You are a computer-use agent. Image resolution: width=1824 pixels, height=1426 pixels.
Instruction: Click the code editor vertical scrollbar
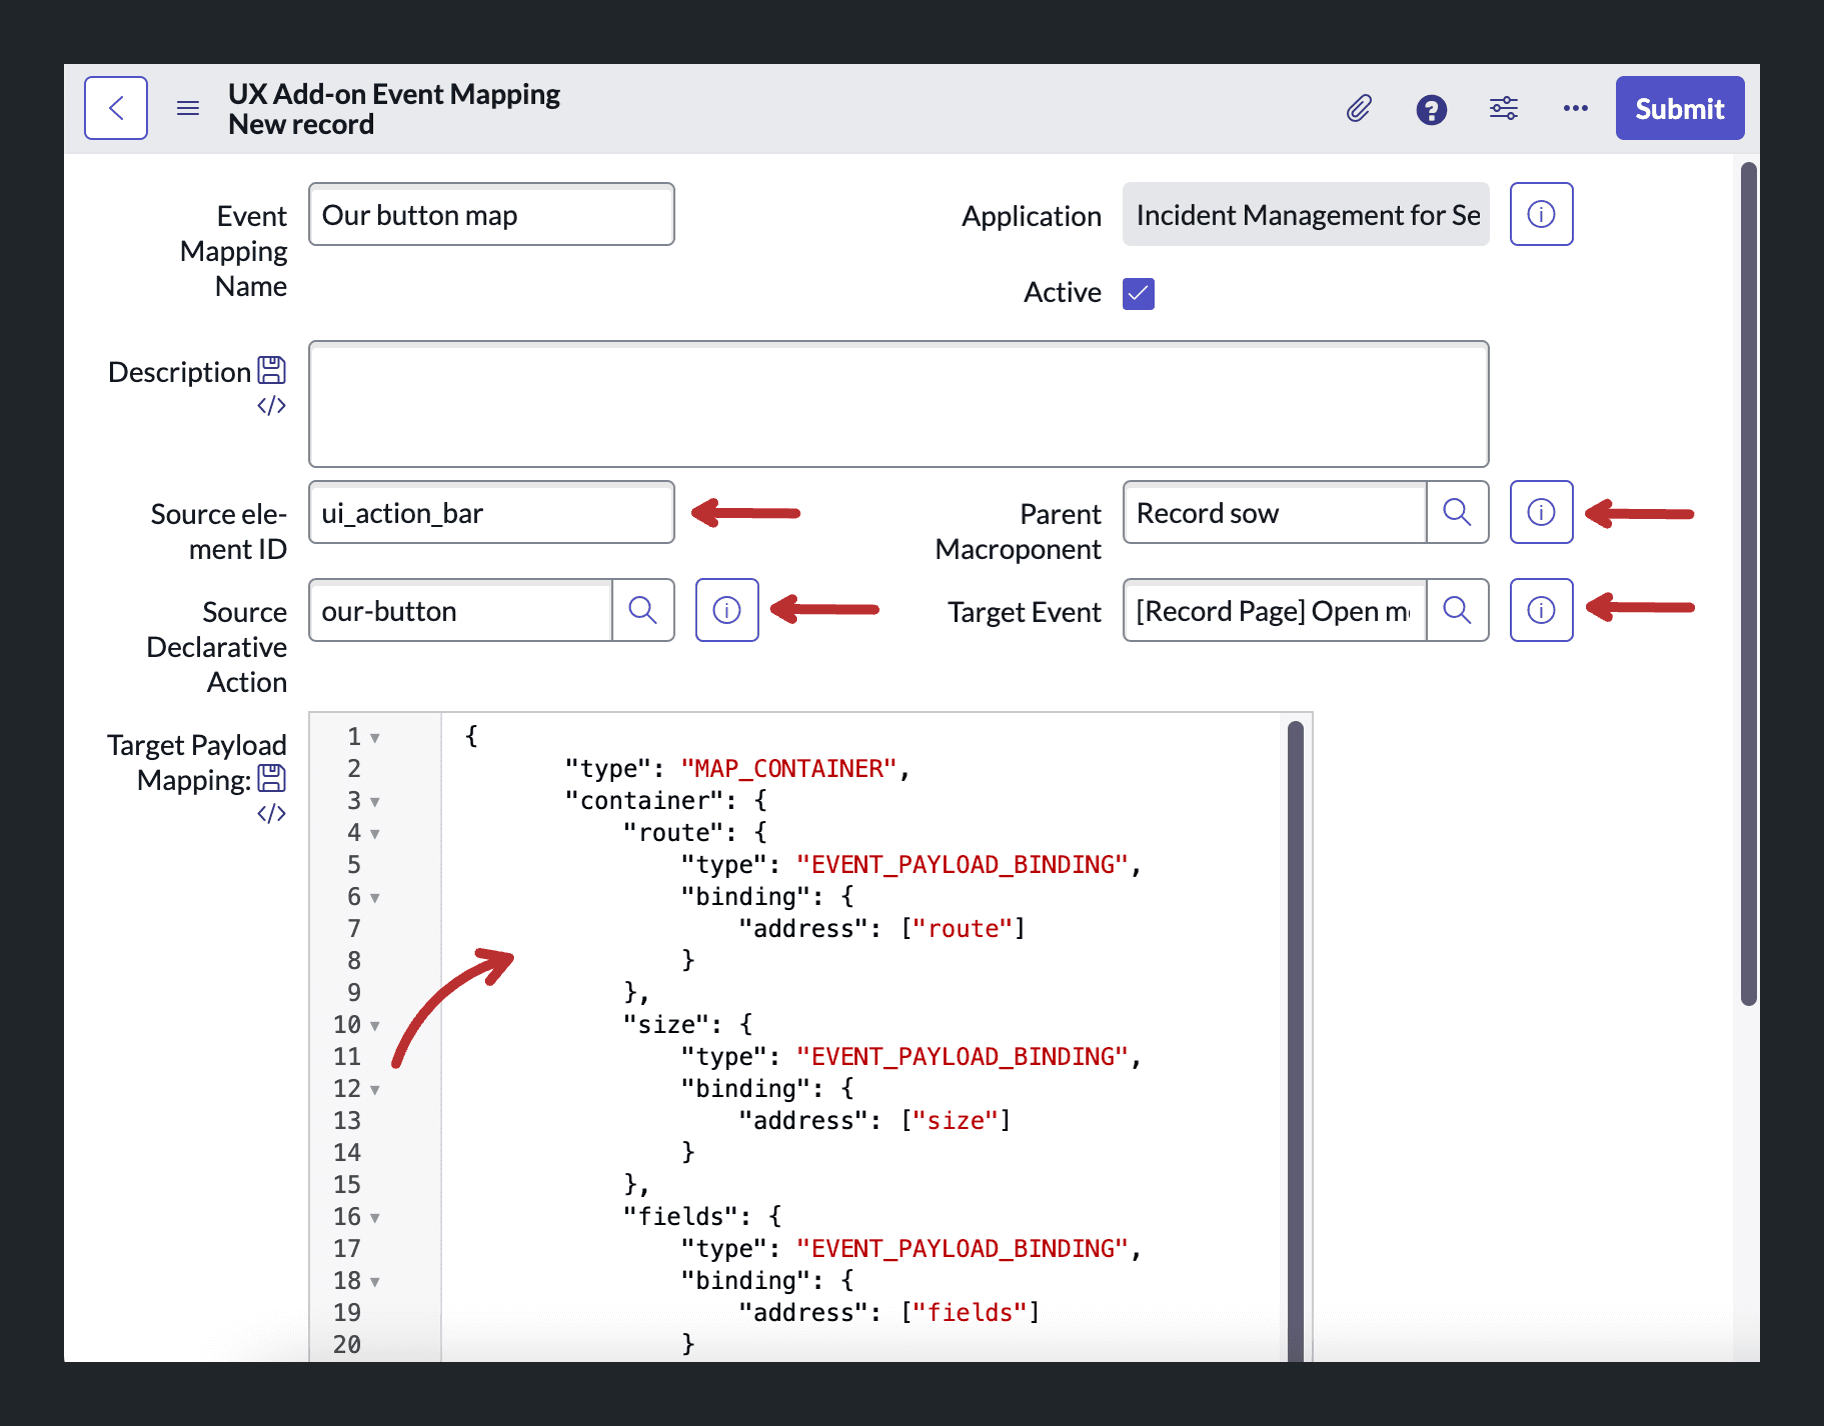coord(1295,1040)
